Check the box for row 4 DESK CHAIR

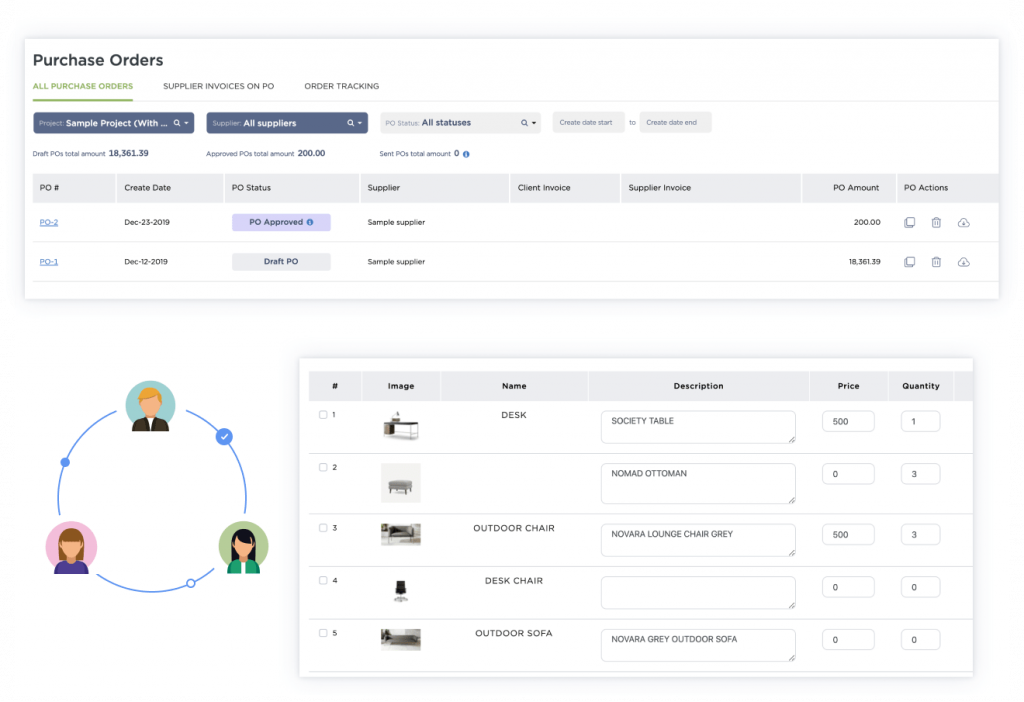tap(323, 580)
